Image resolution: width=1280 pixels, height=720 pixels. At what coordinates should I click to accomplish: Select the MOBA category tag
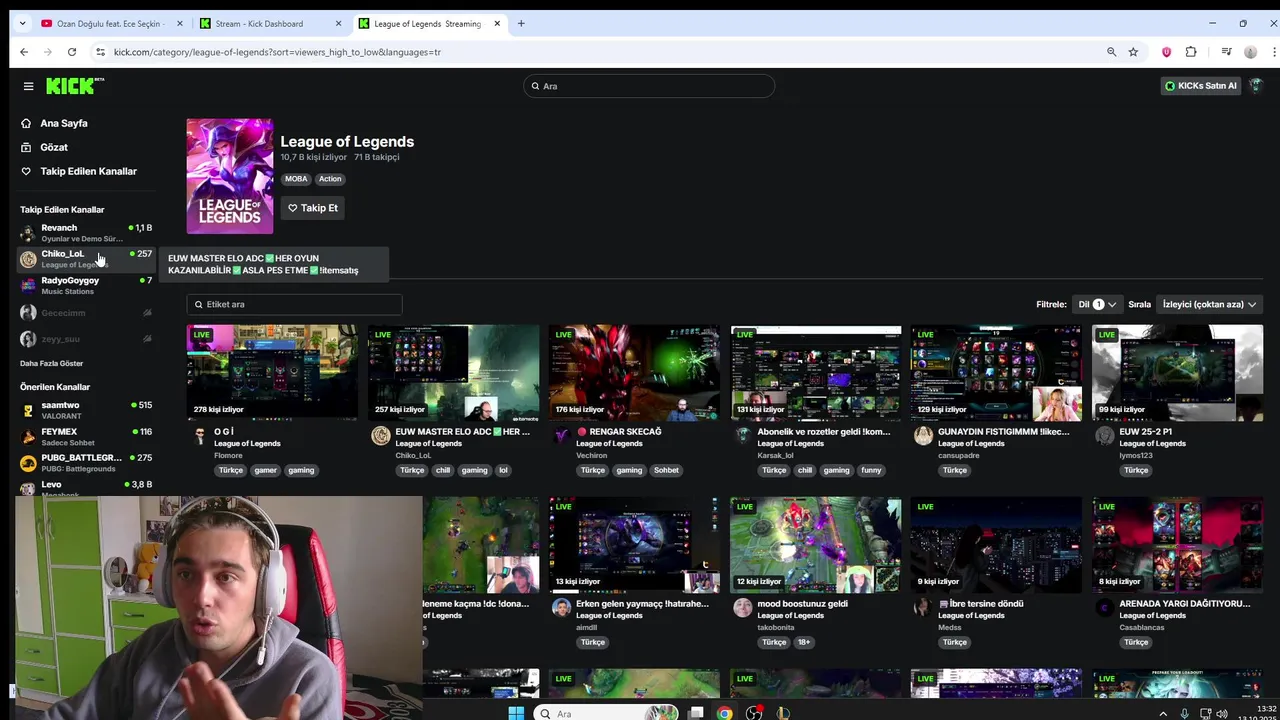296,179
